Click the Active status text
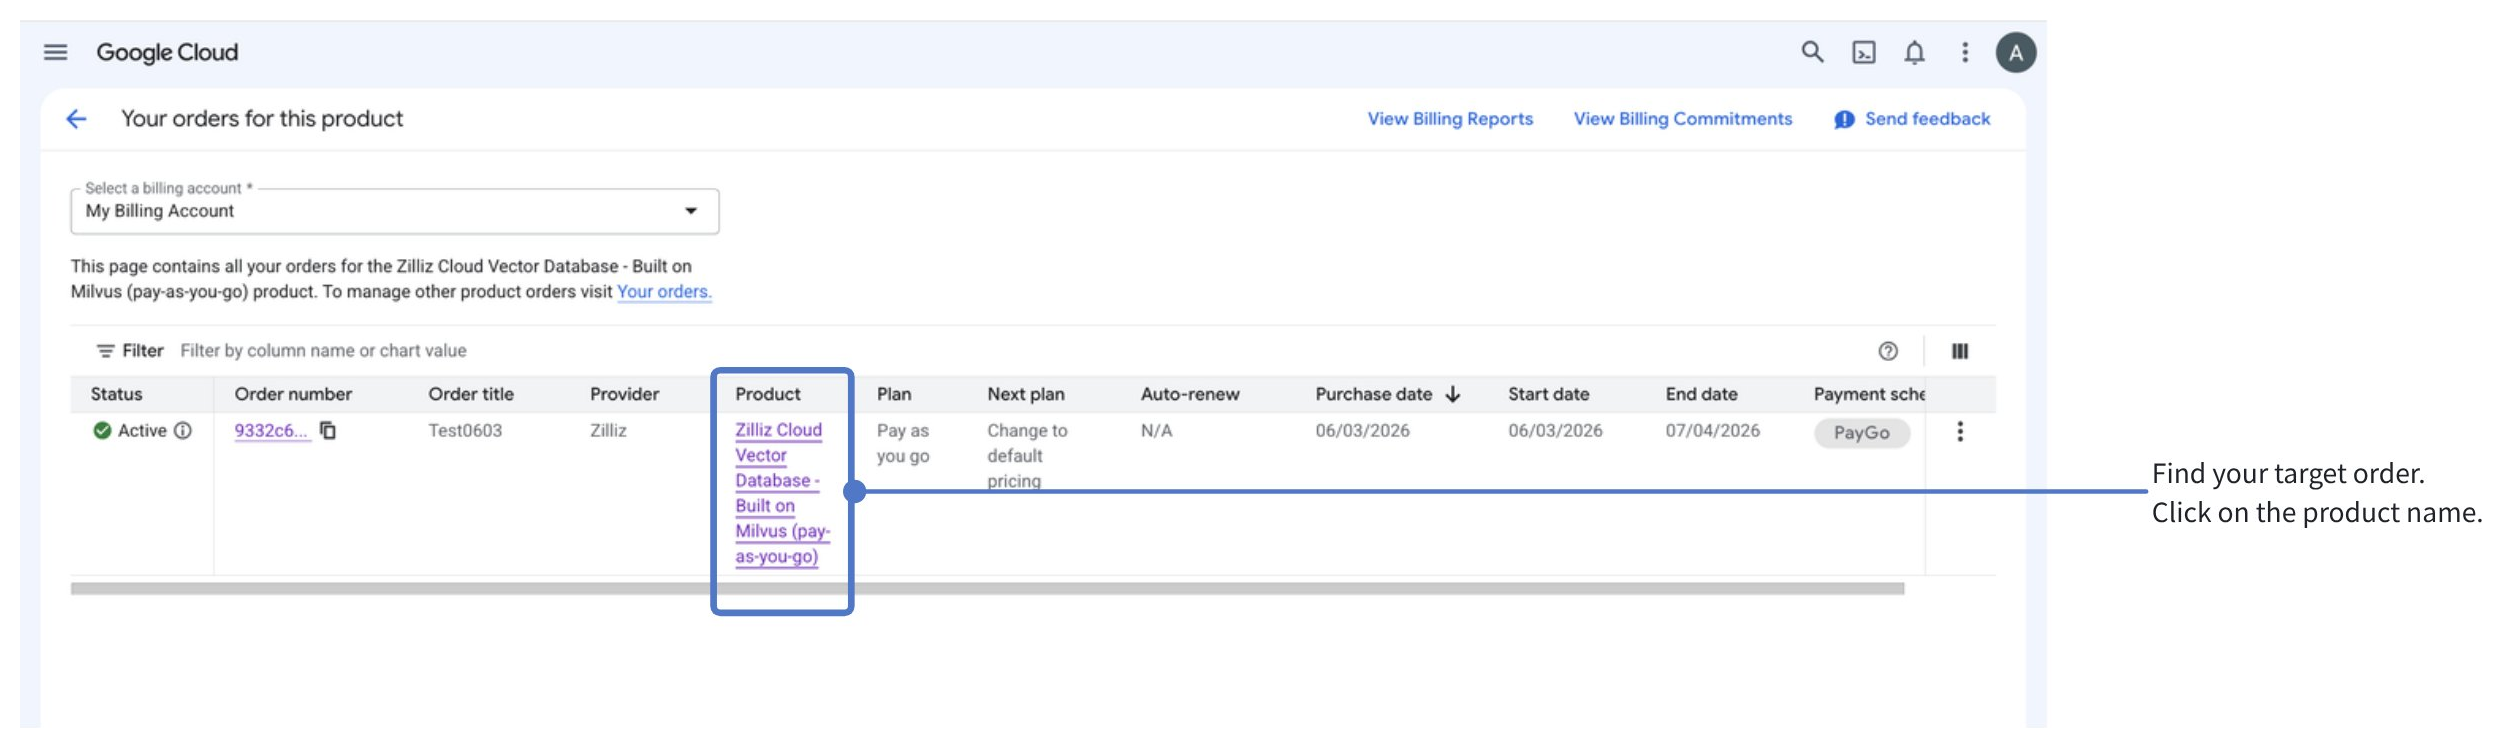This screenshot has width=2502, height=748. [x=142, y=431]
